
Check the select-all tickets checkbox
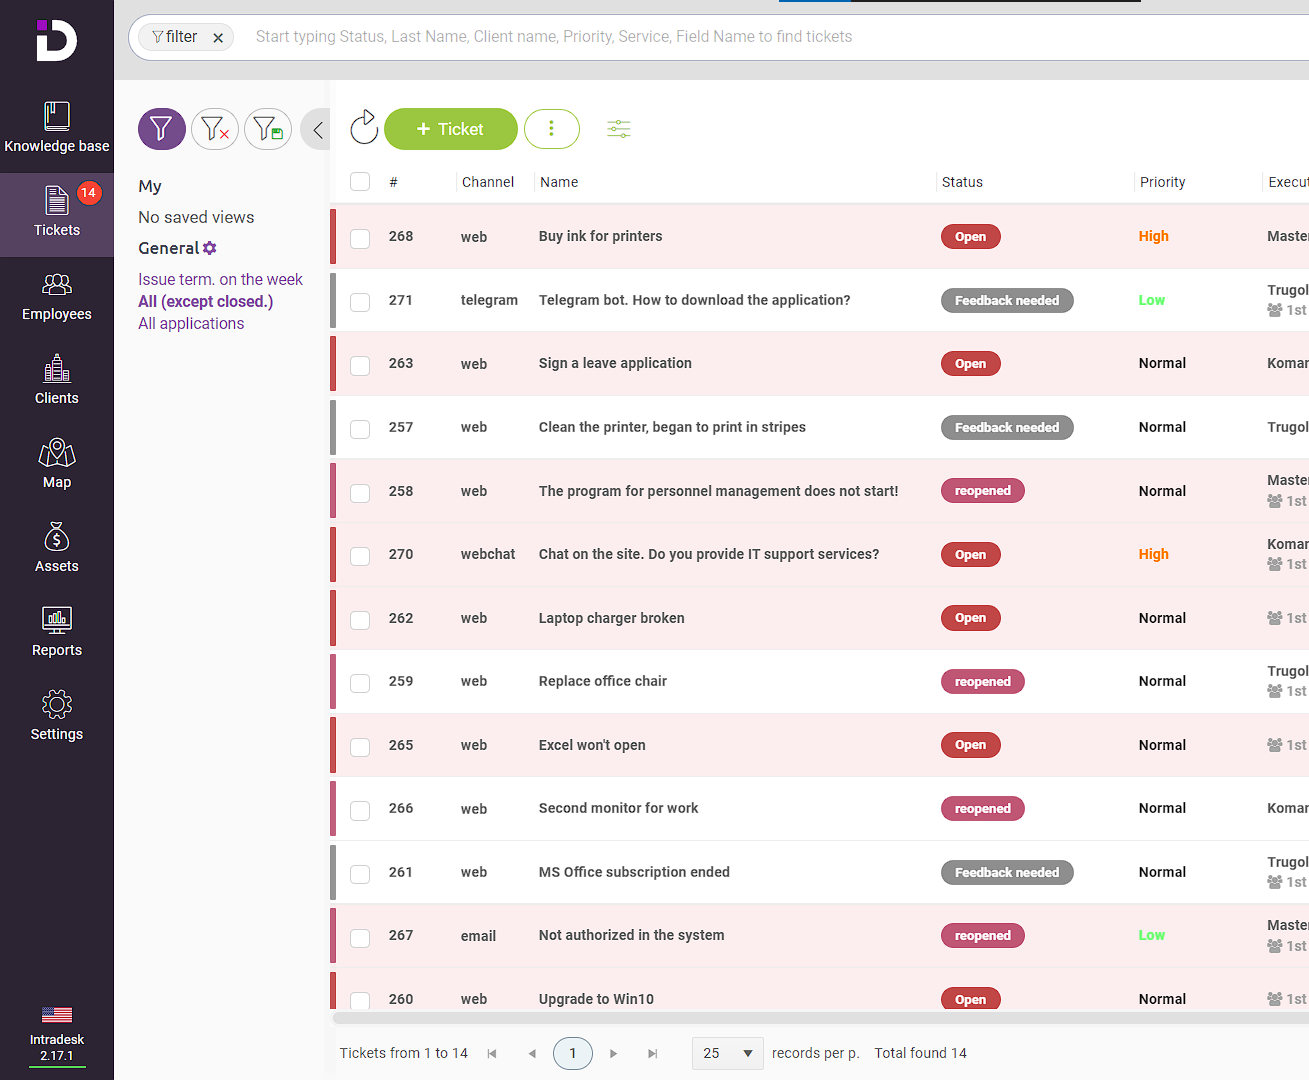click(x=360, y=181)
